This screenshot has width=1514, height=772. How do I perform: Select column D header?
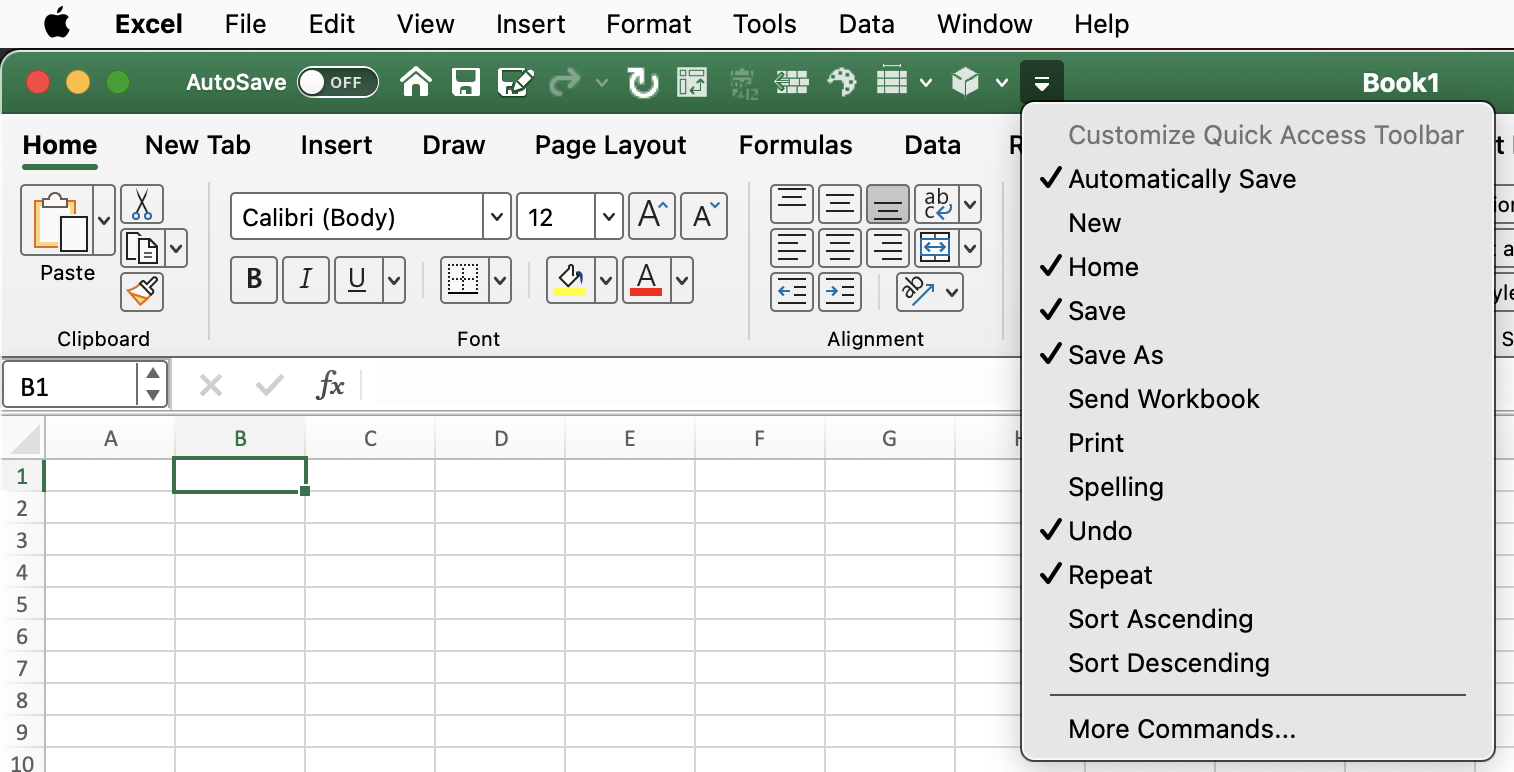coord(500,438)
